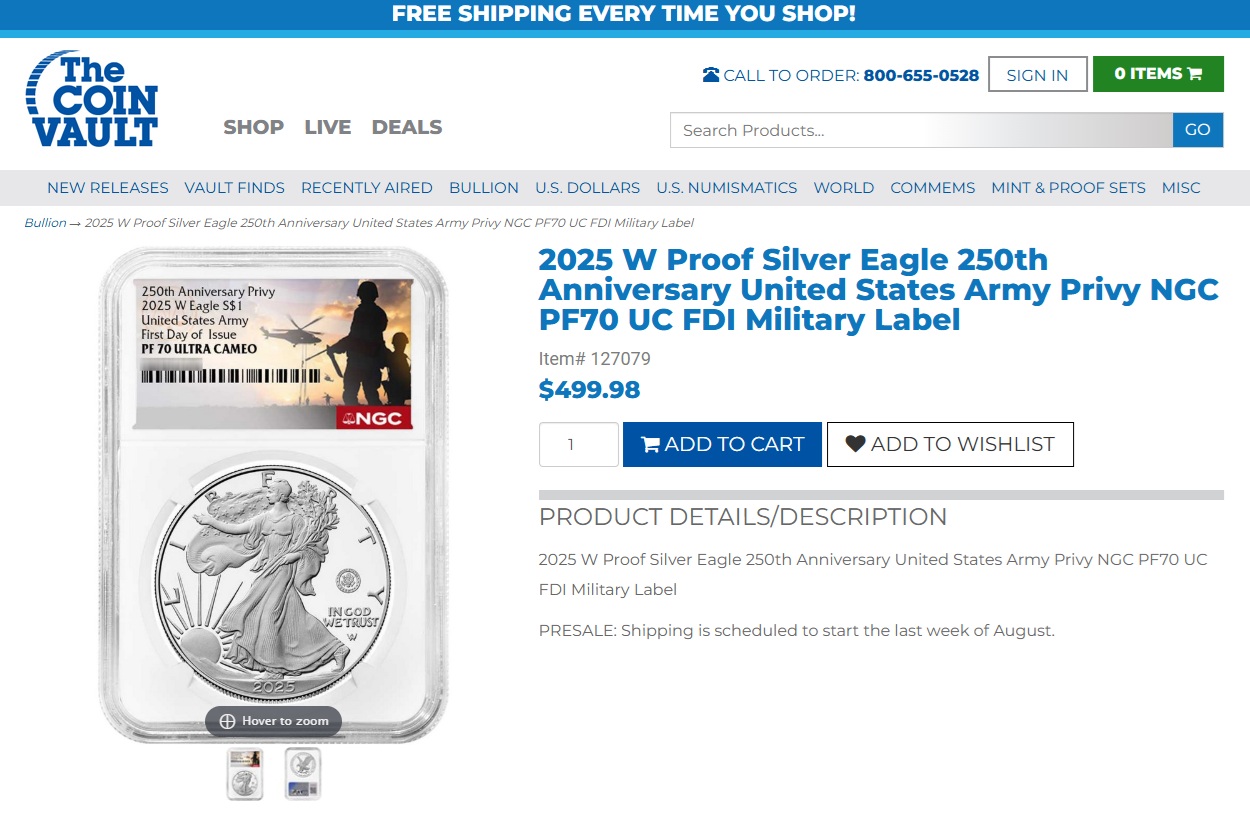Focus the Search Products field
Image resolution: width=1250 pixels, height=813 pixels.
921,130
